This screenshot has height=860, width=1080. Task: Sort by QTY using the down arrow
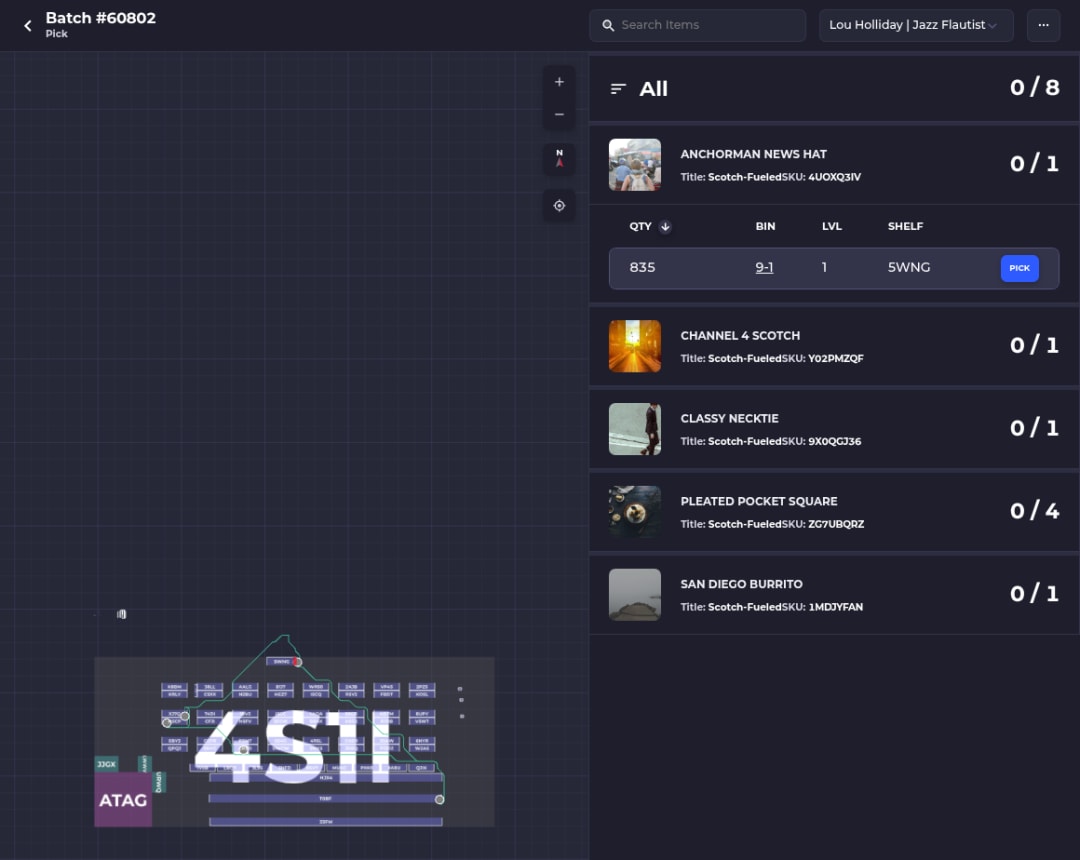pyautogui.click(x=665, y=227)
